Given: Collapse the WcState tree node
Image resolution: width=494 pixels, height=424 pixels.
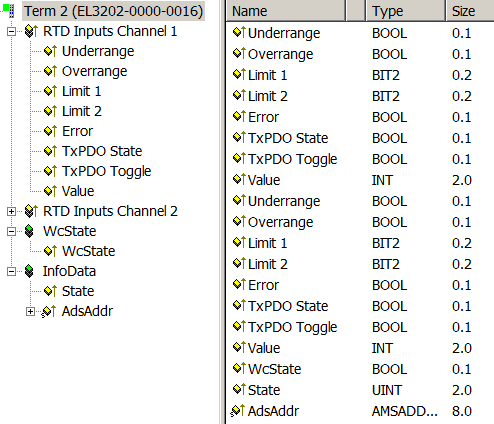Looking at the screenshot, I should (x=11, y=231).
